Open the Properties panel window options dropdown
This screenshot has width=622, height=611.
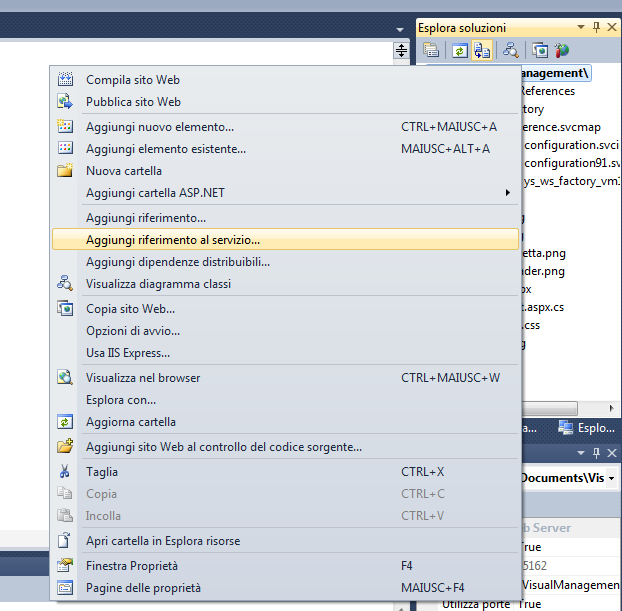581,453
